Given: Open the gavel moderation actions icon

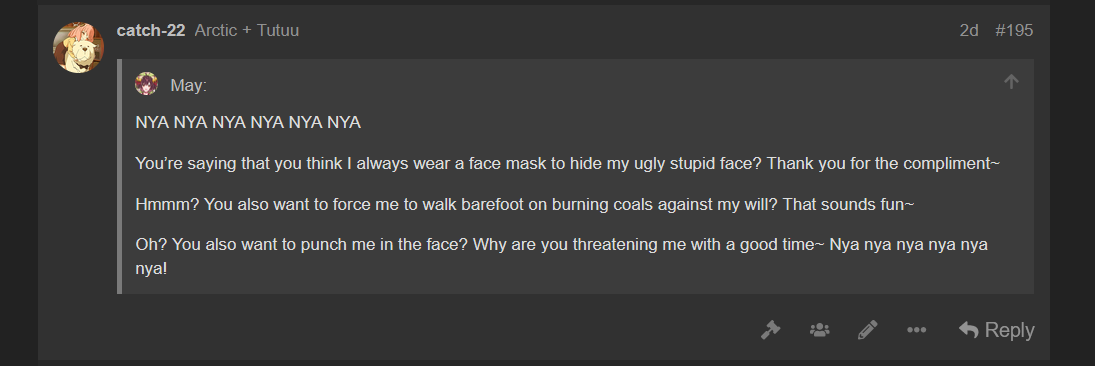Looking at the screenshot, I should click(x=770, y=330).
